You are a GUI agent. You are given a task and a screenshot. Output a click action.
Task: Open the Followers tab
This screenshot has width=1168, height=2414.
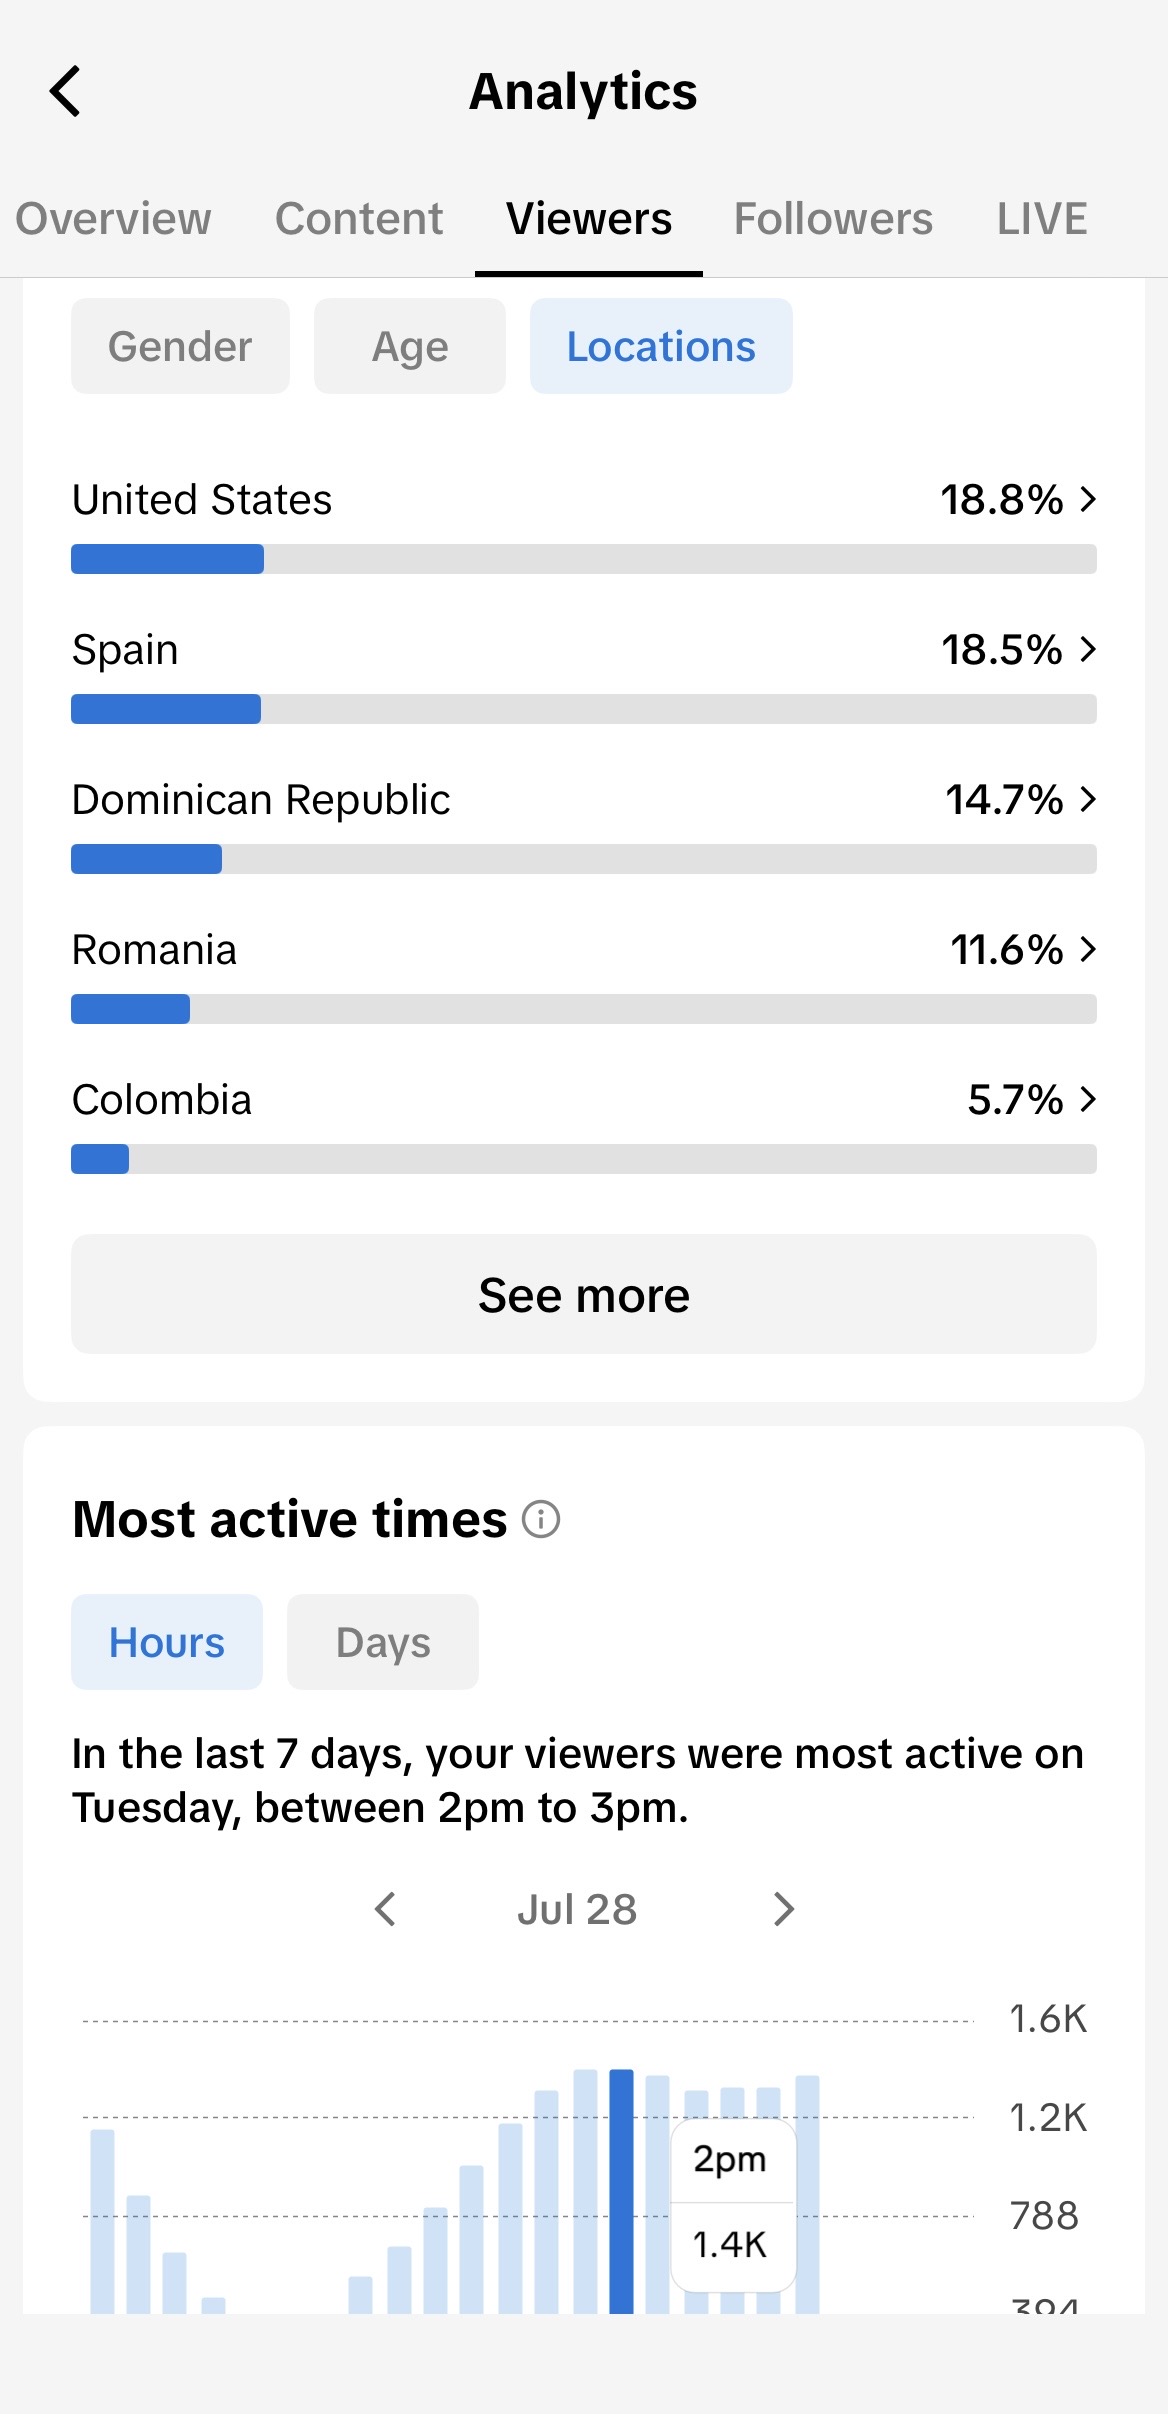pos(833,219)
